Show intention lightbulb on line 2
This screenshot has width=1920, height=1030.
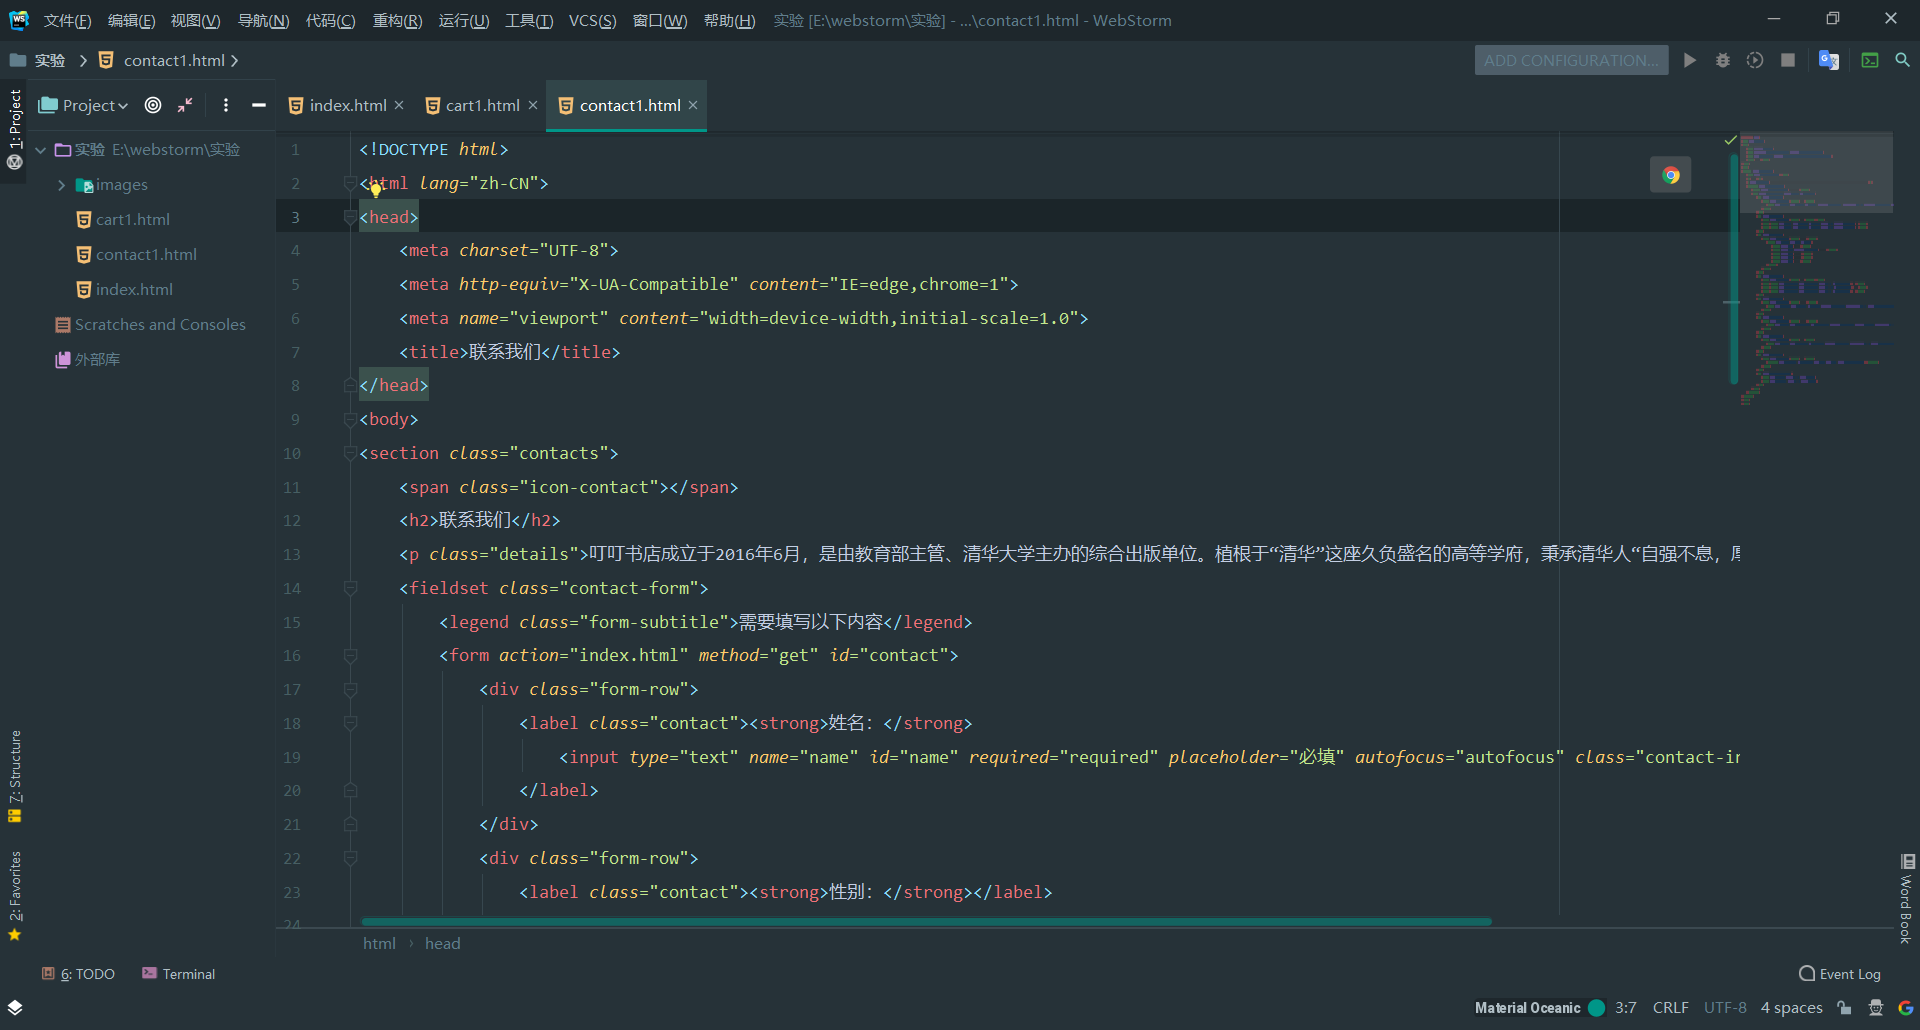[x=376, y=190]
